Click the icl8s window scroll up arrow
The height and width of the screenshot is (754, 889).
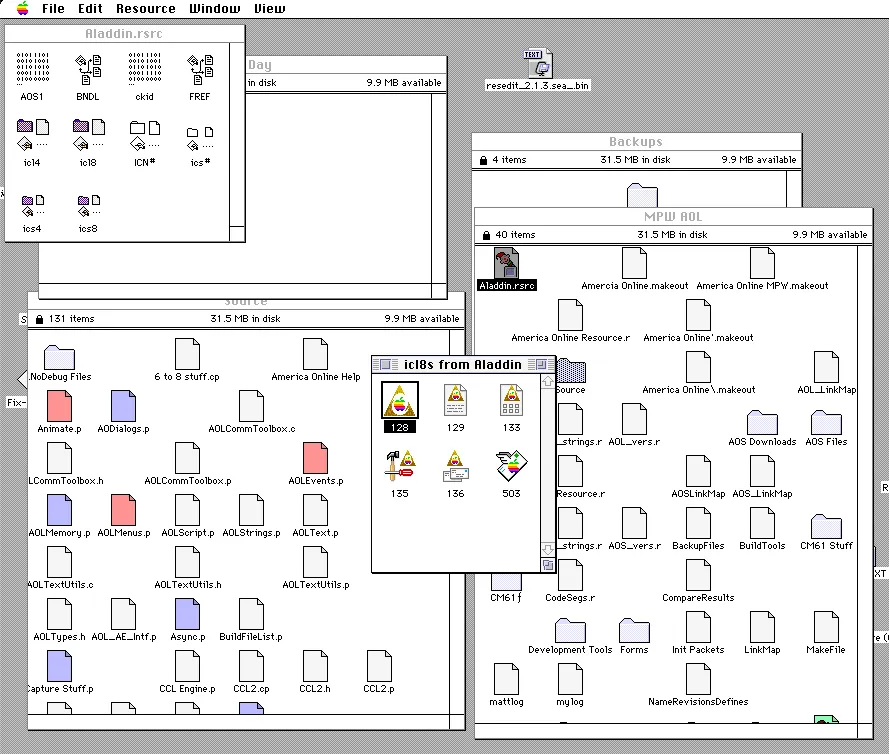tap(547, 382)
